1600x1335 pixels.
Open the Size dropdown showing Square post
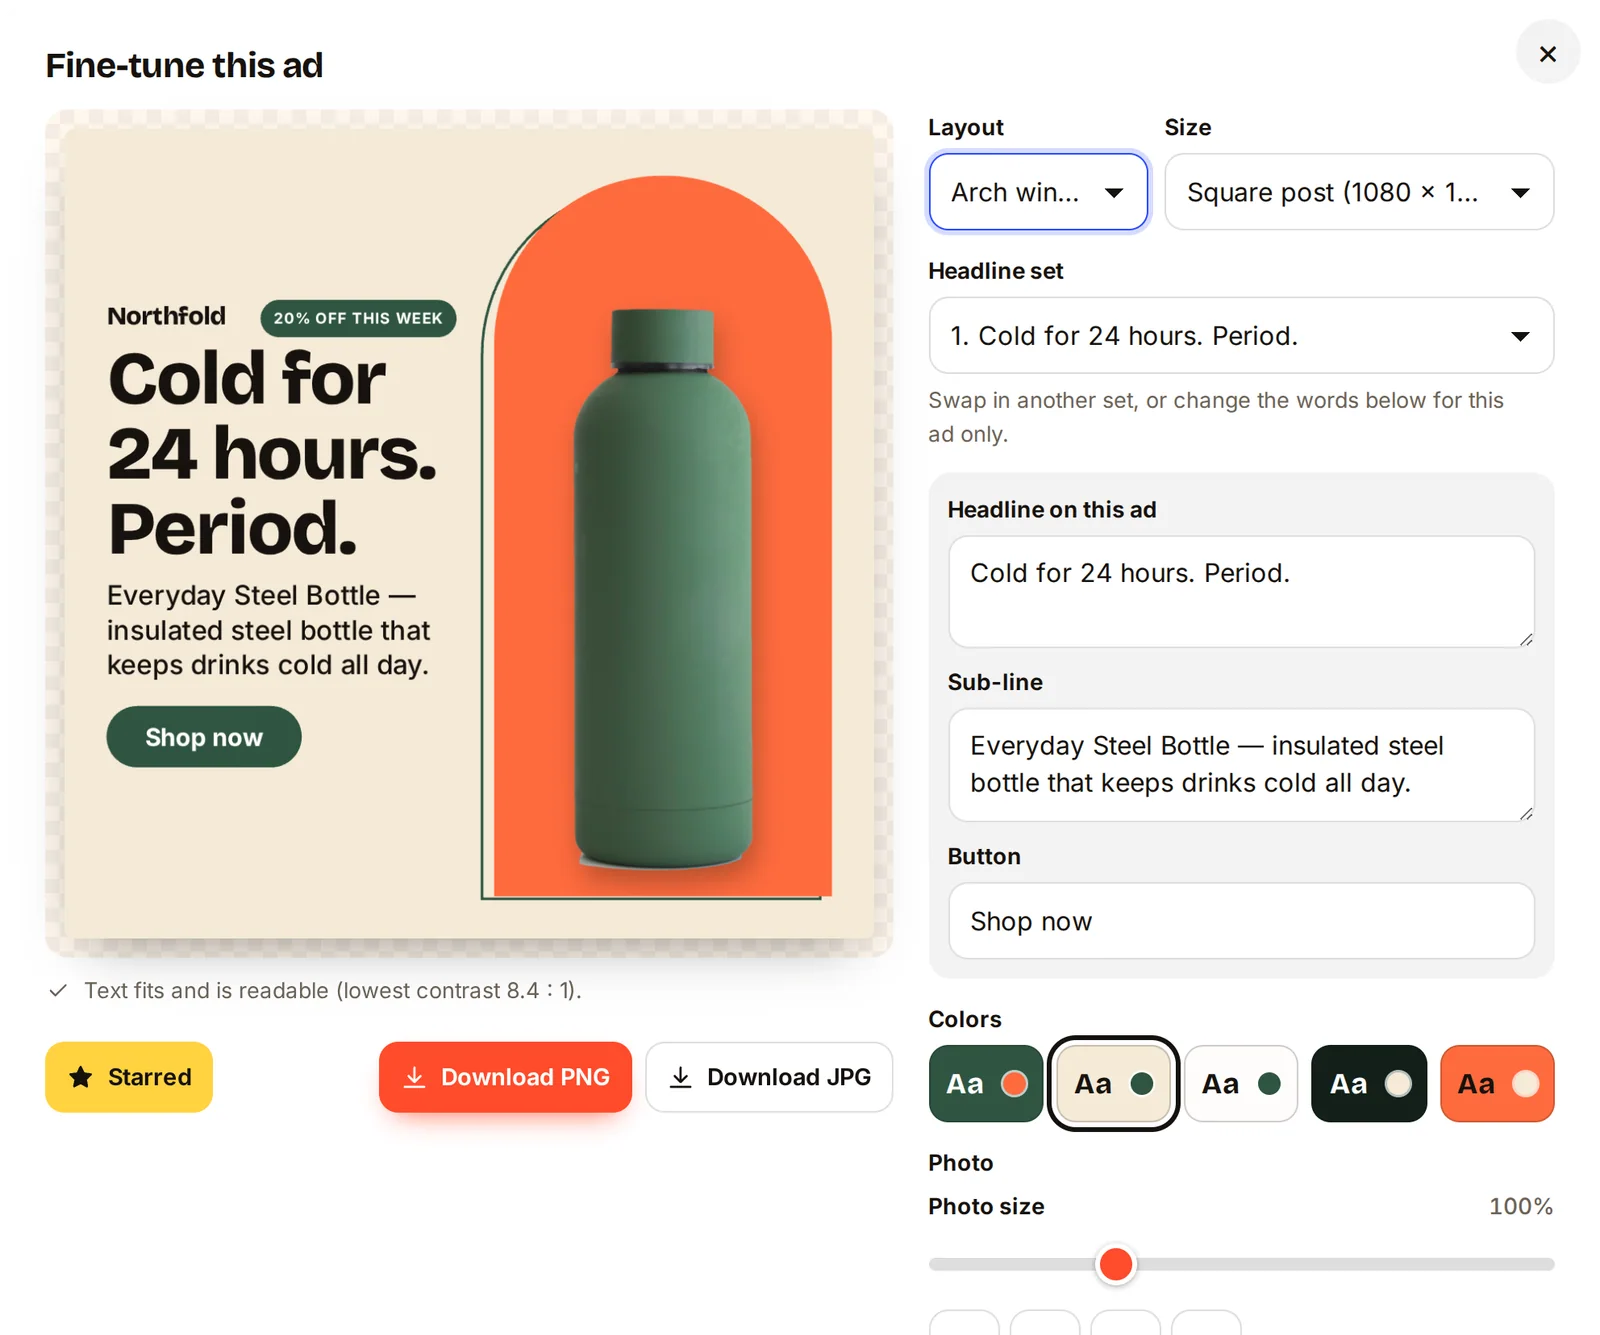1359,192
